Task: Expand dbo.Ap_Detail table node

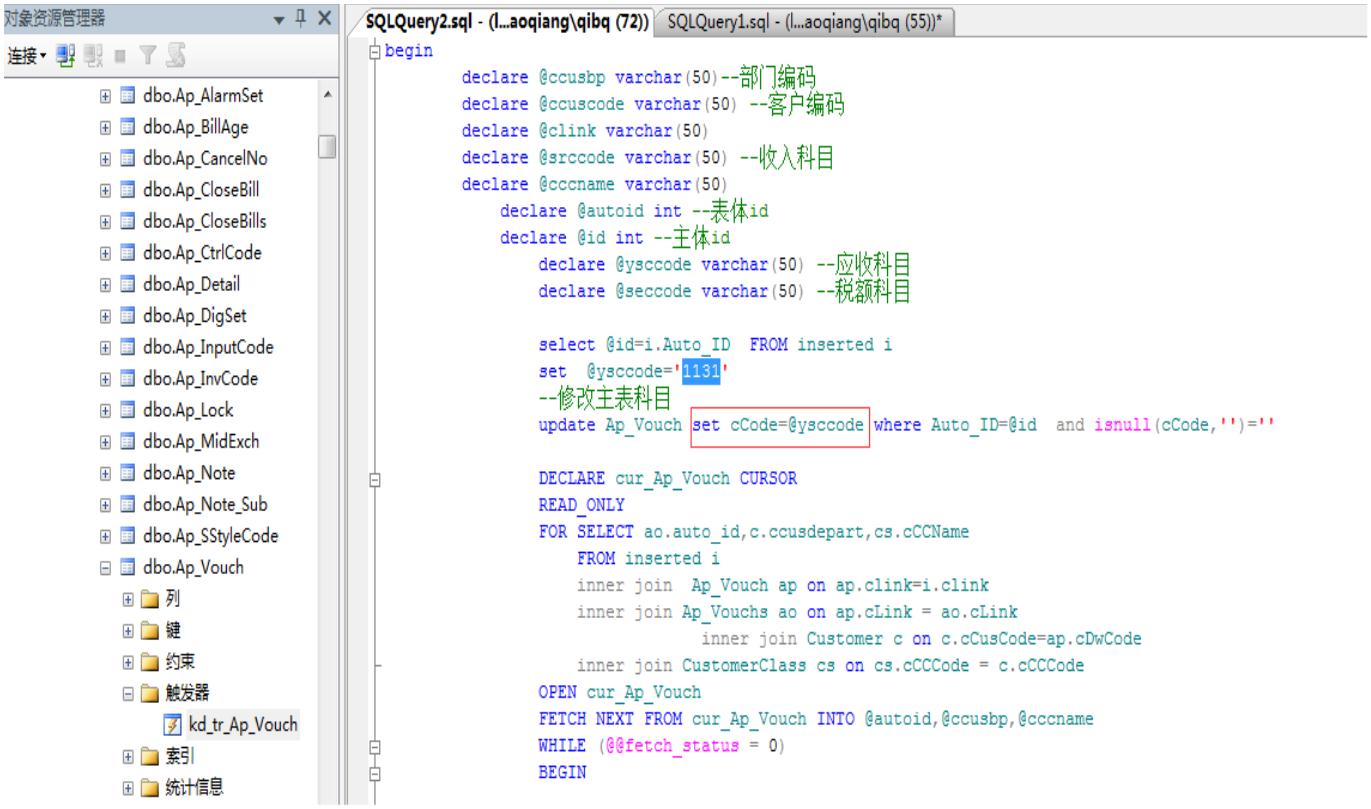Action: tap(105, 285)
